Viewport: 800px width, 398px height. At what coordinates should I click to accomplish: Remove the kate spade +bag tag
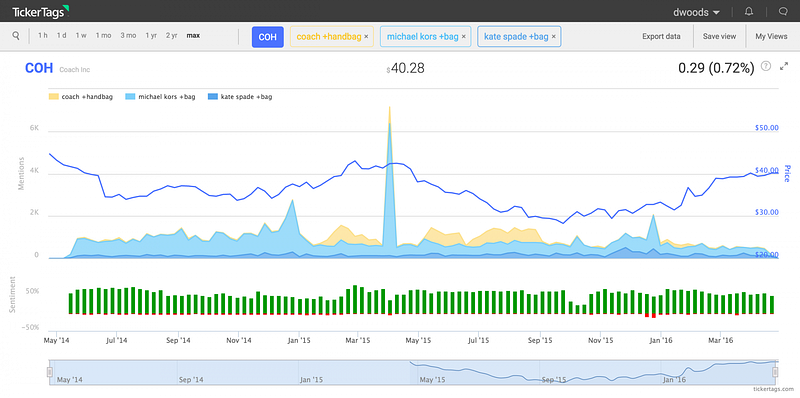pos(554,37)
